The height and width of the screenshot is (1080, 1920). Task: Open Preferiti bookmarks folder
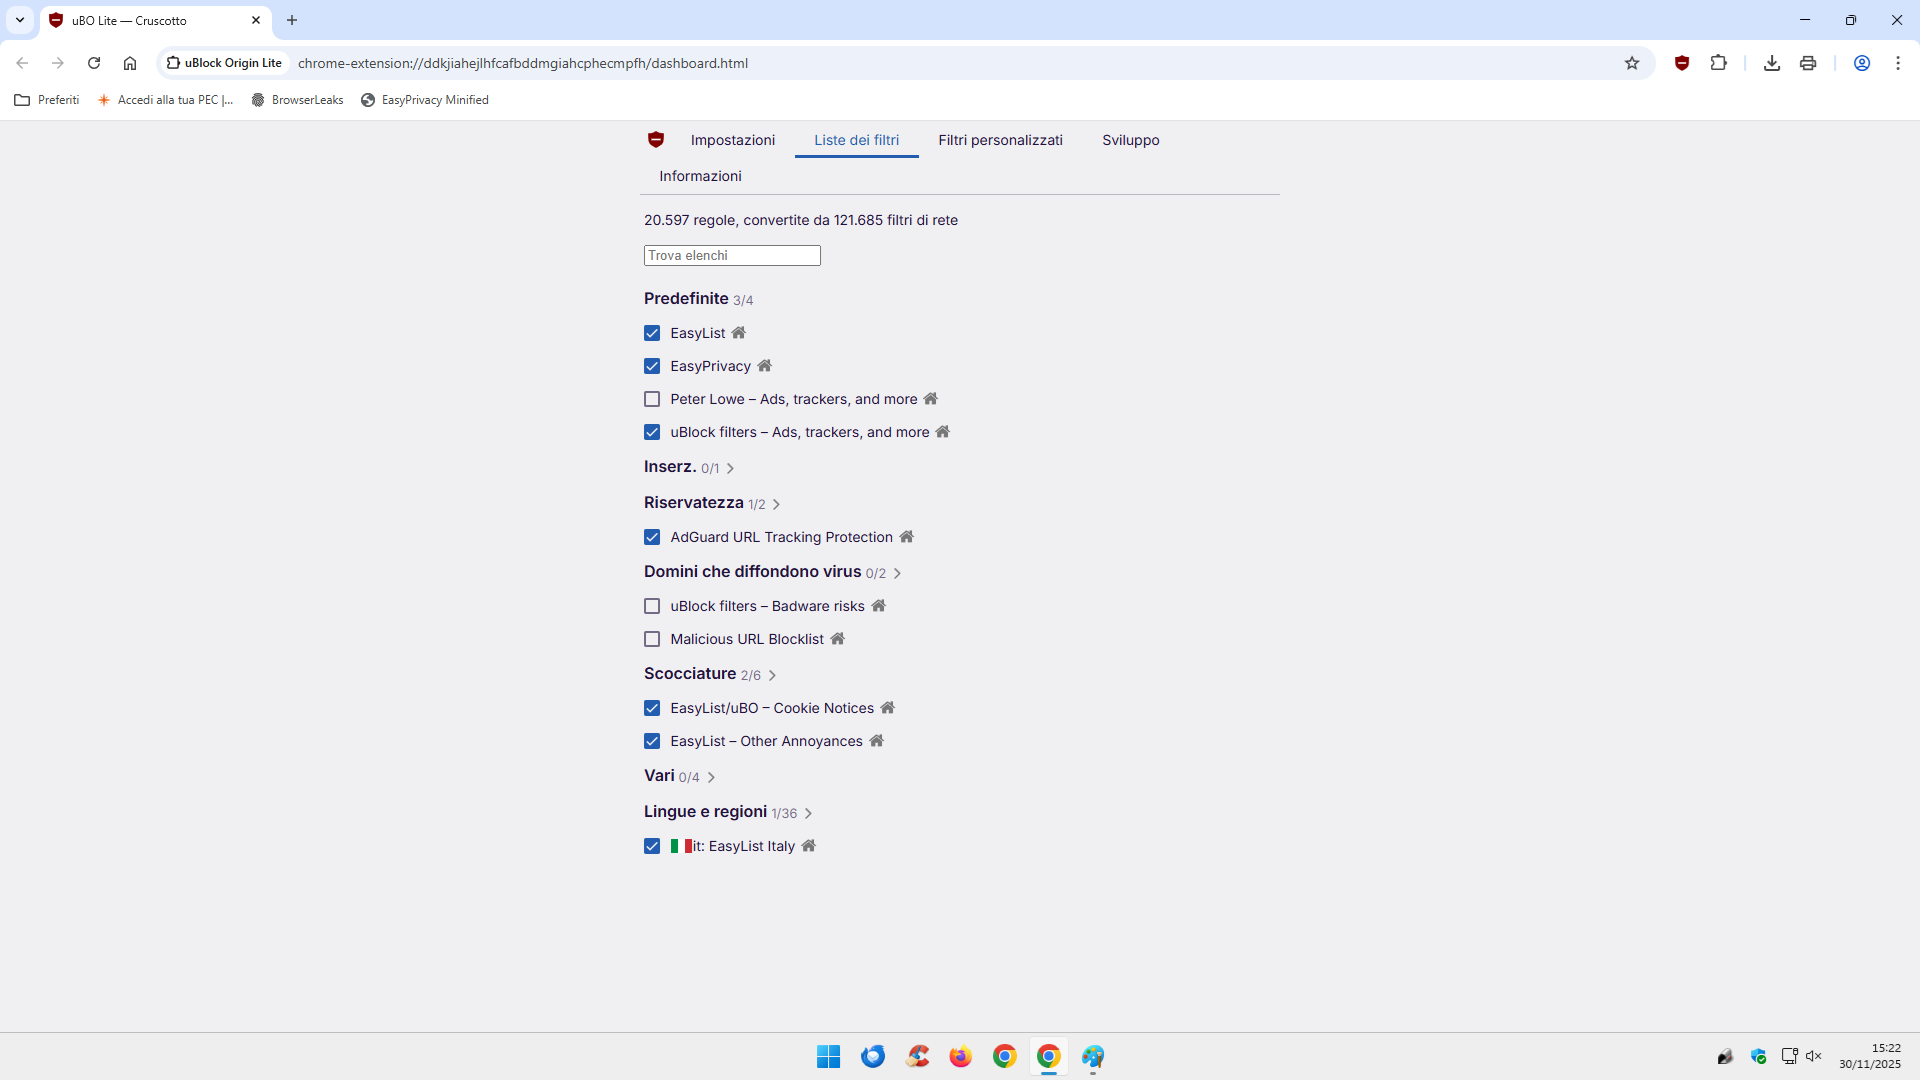coord(47,100)
